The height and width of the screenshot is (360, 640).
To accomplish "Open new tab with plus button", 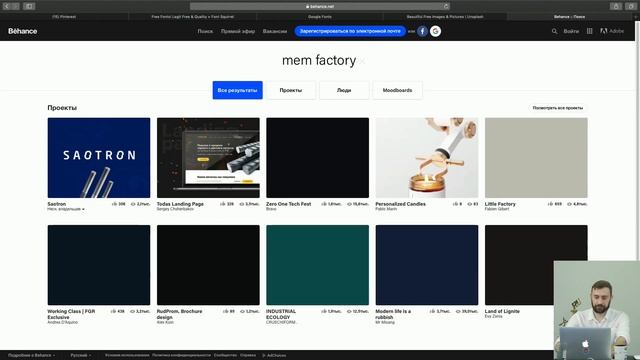I will click(x=636, y=17).
